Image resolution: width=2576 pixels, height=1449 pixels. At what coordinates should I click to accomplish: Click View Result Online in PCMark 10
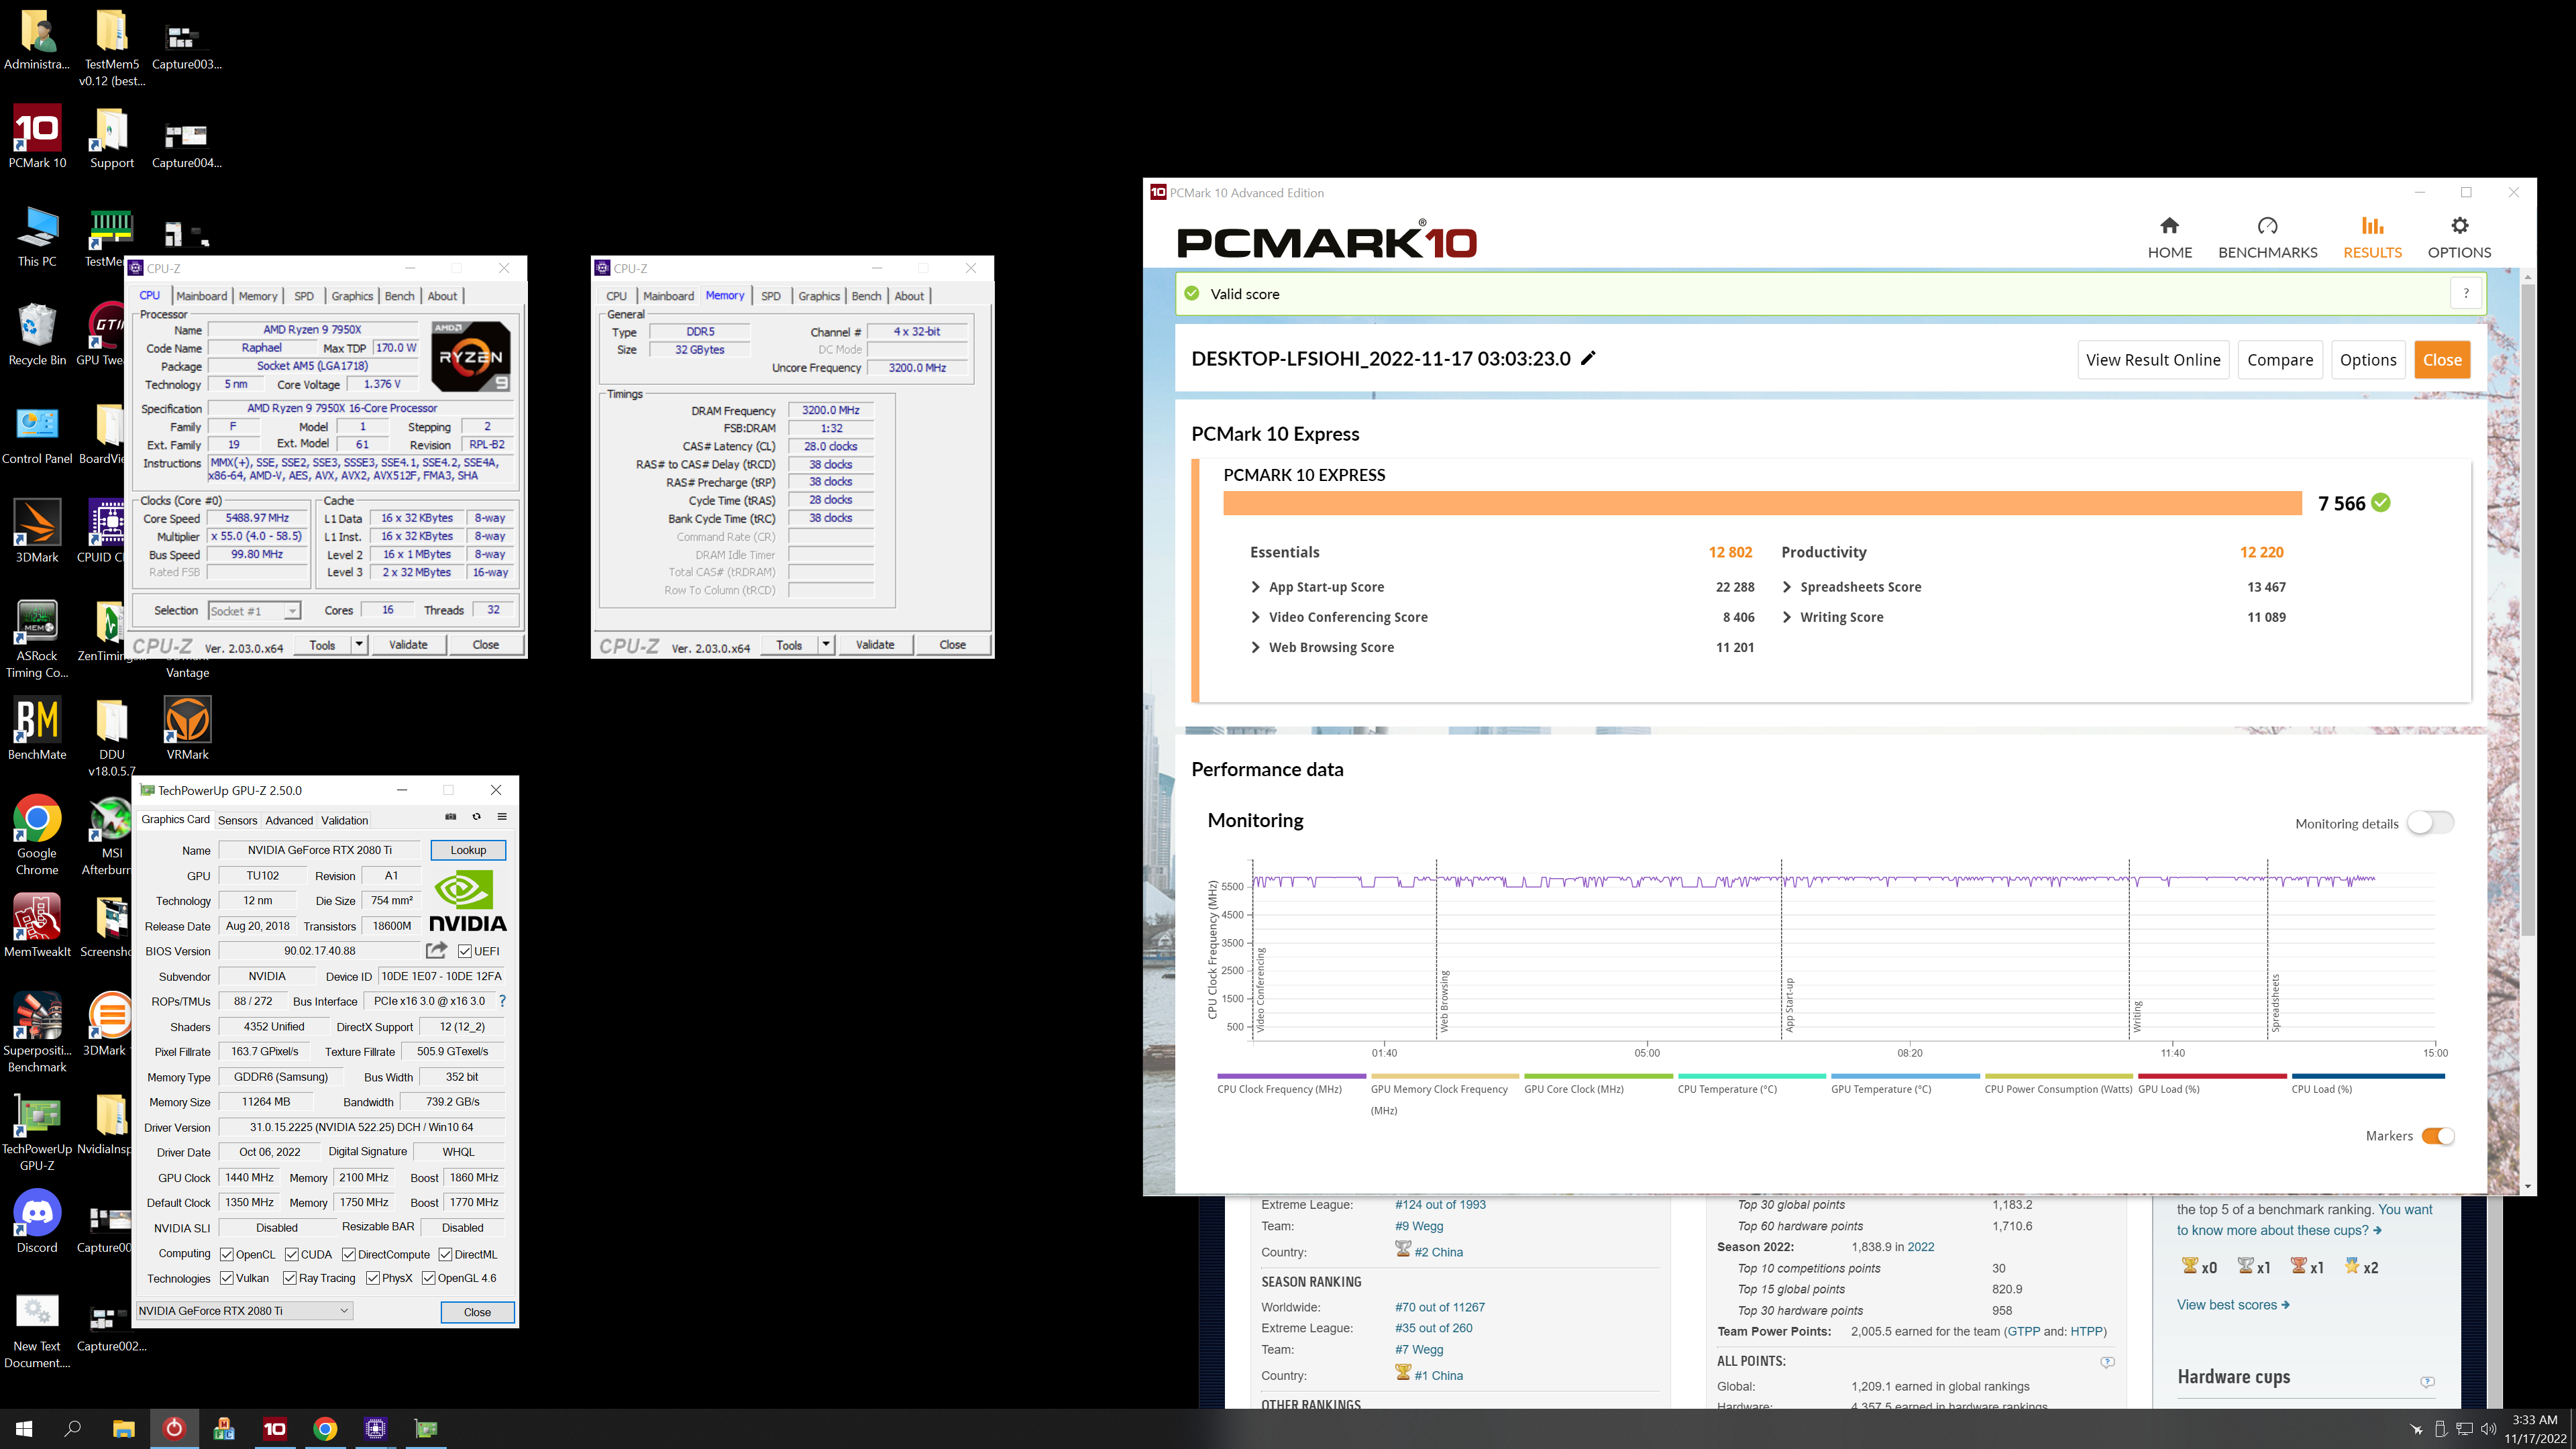coord(2153,360)
